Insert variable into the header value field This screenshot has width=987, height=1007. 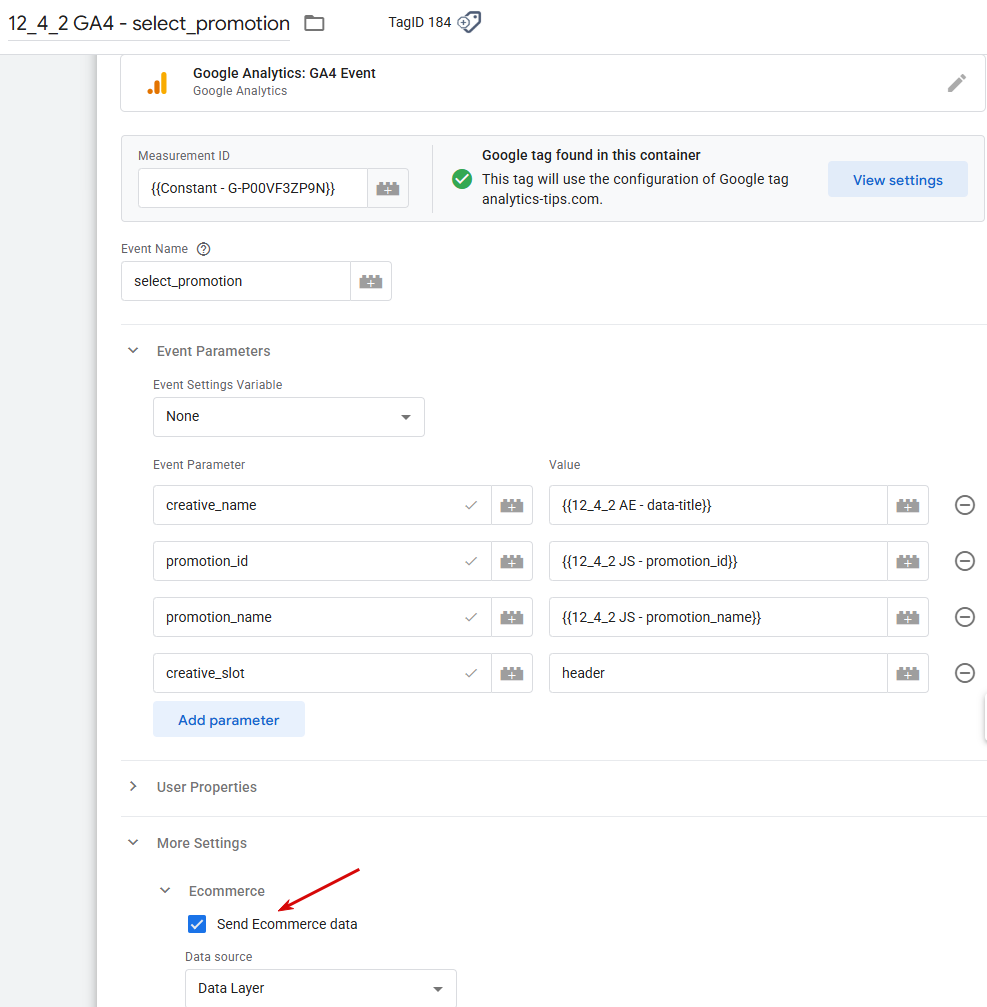(908, 673)
